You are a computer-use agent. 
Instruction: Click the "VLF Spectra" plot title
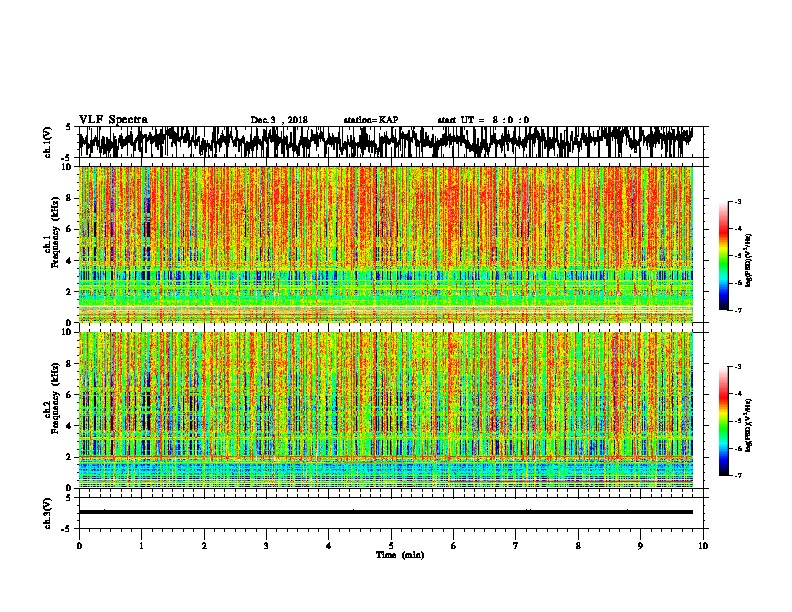[113, 120]
